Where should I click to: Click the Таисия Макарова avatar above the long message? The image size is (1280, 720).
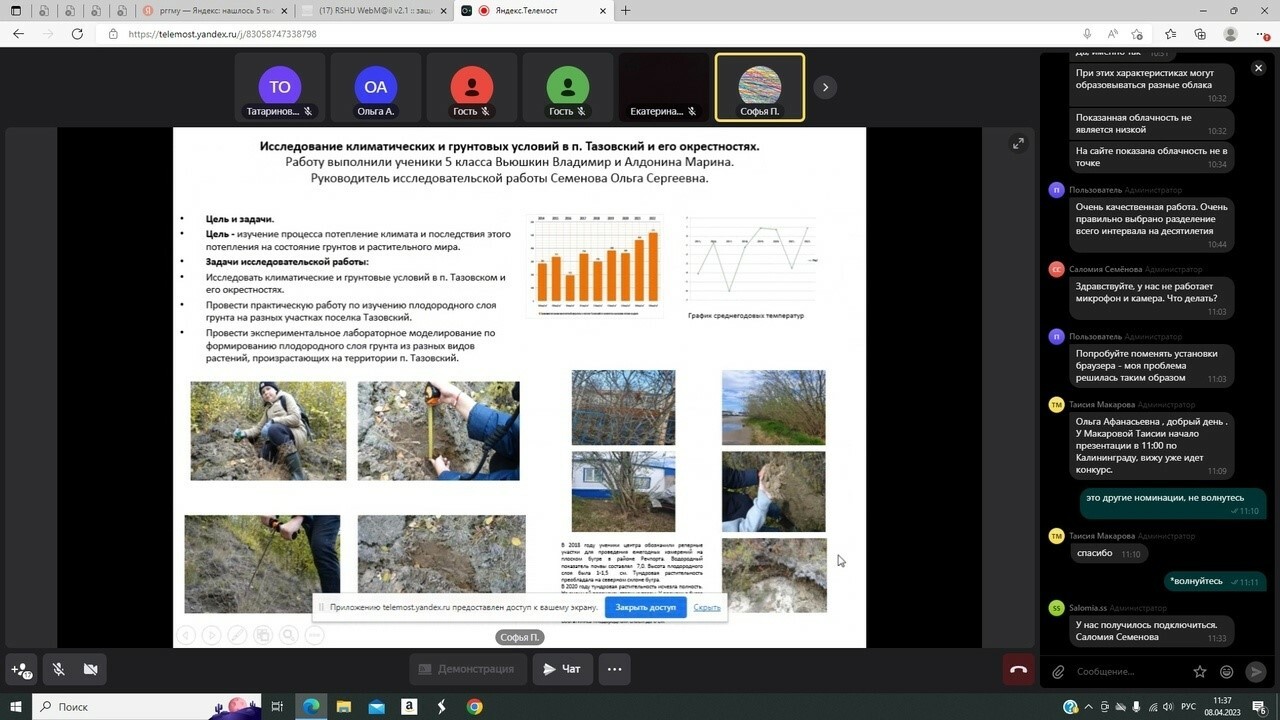click(1056, 404)
